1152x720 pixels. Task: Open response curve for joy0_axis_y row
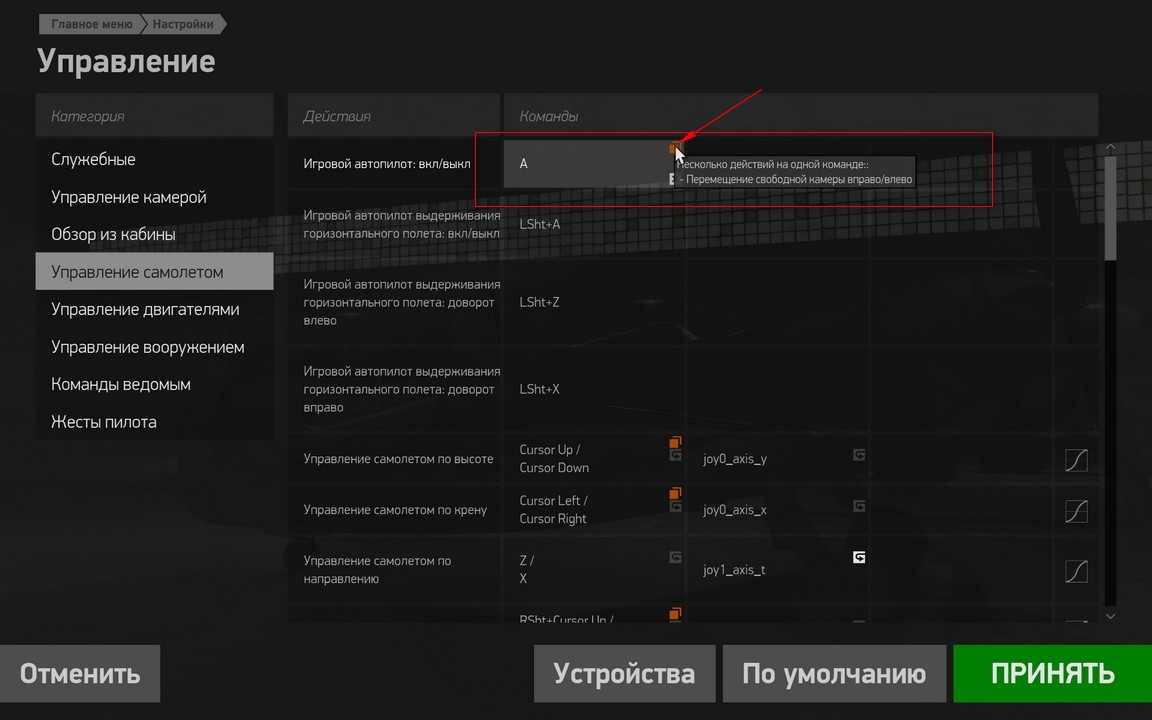tap(1076, 460)
